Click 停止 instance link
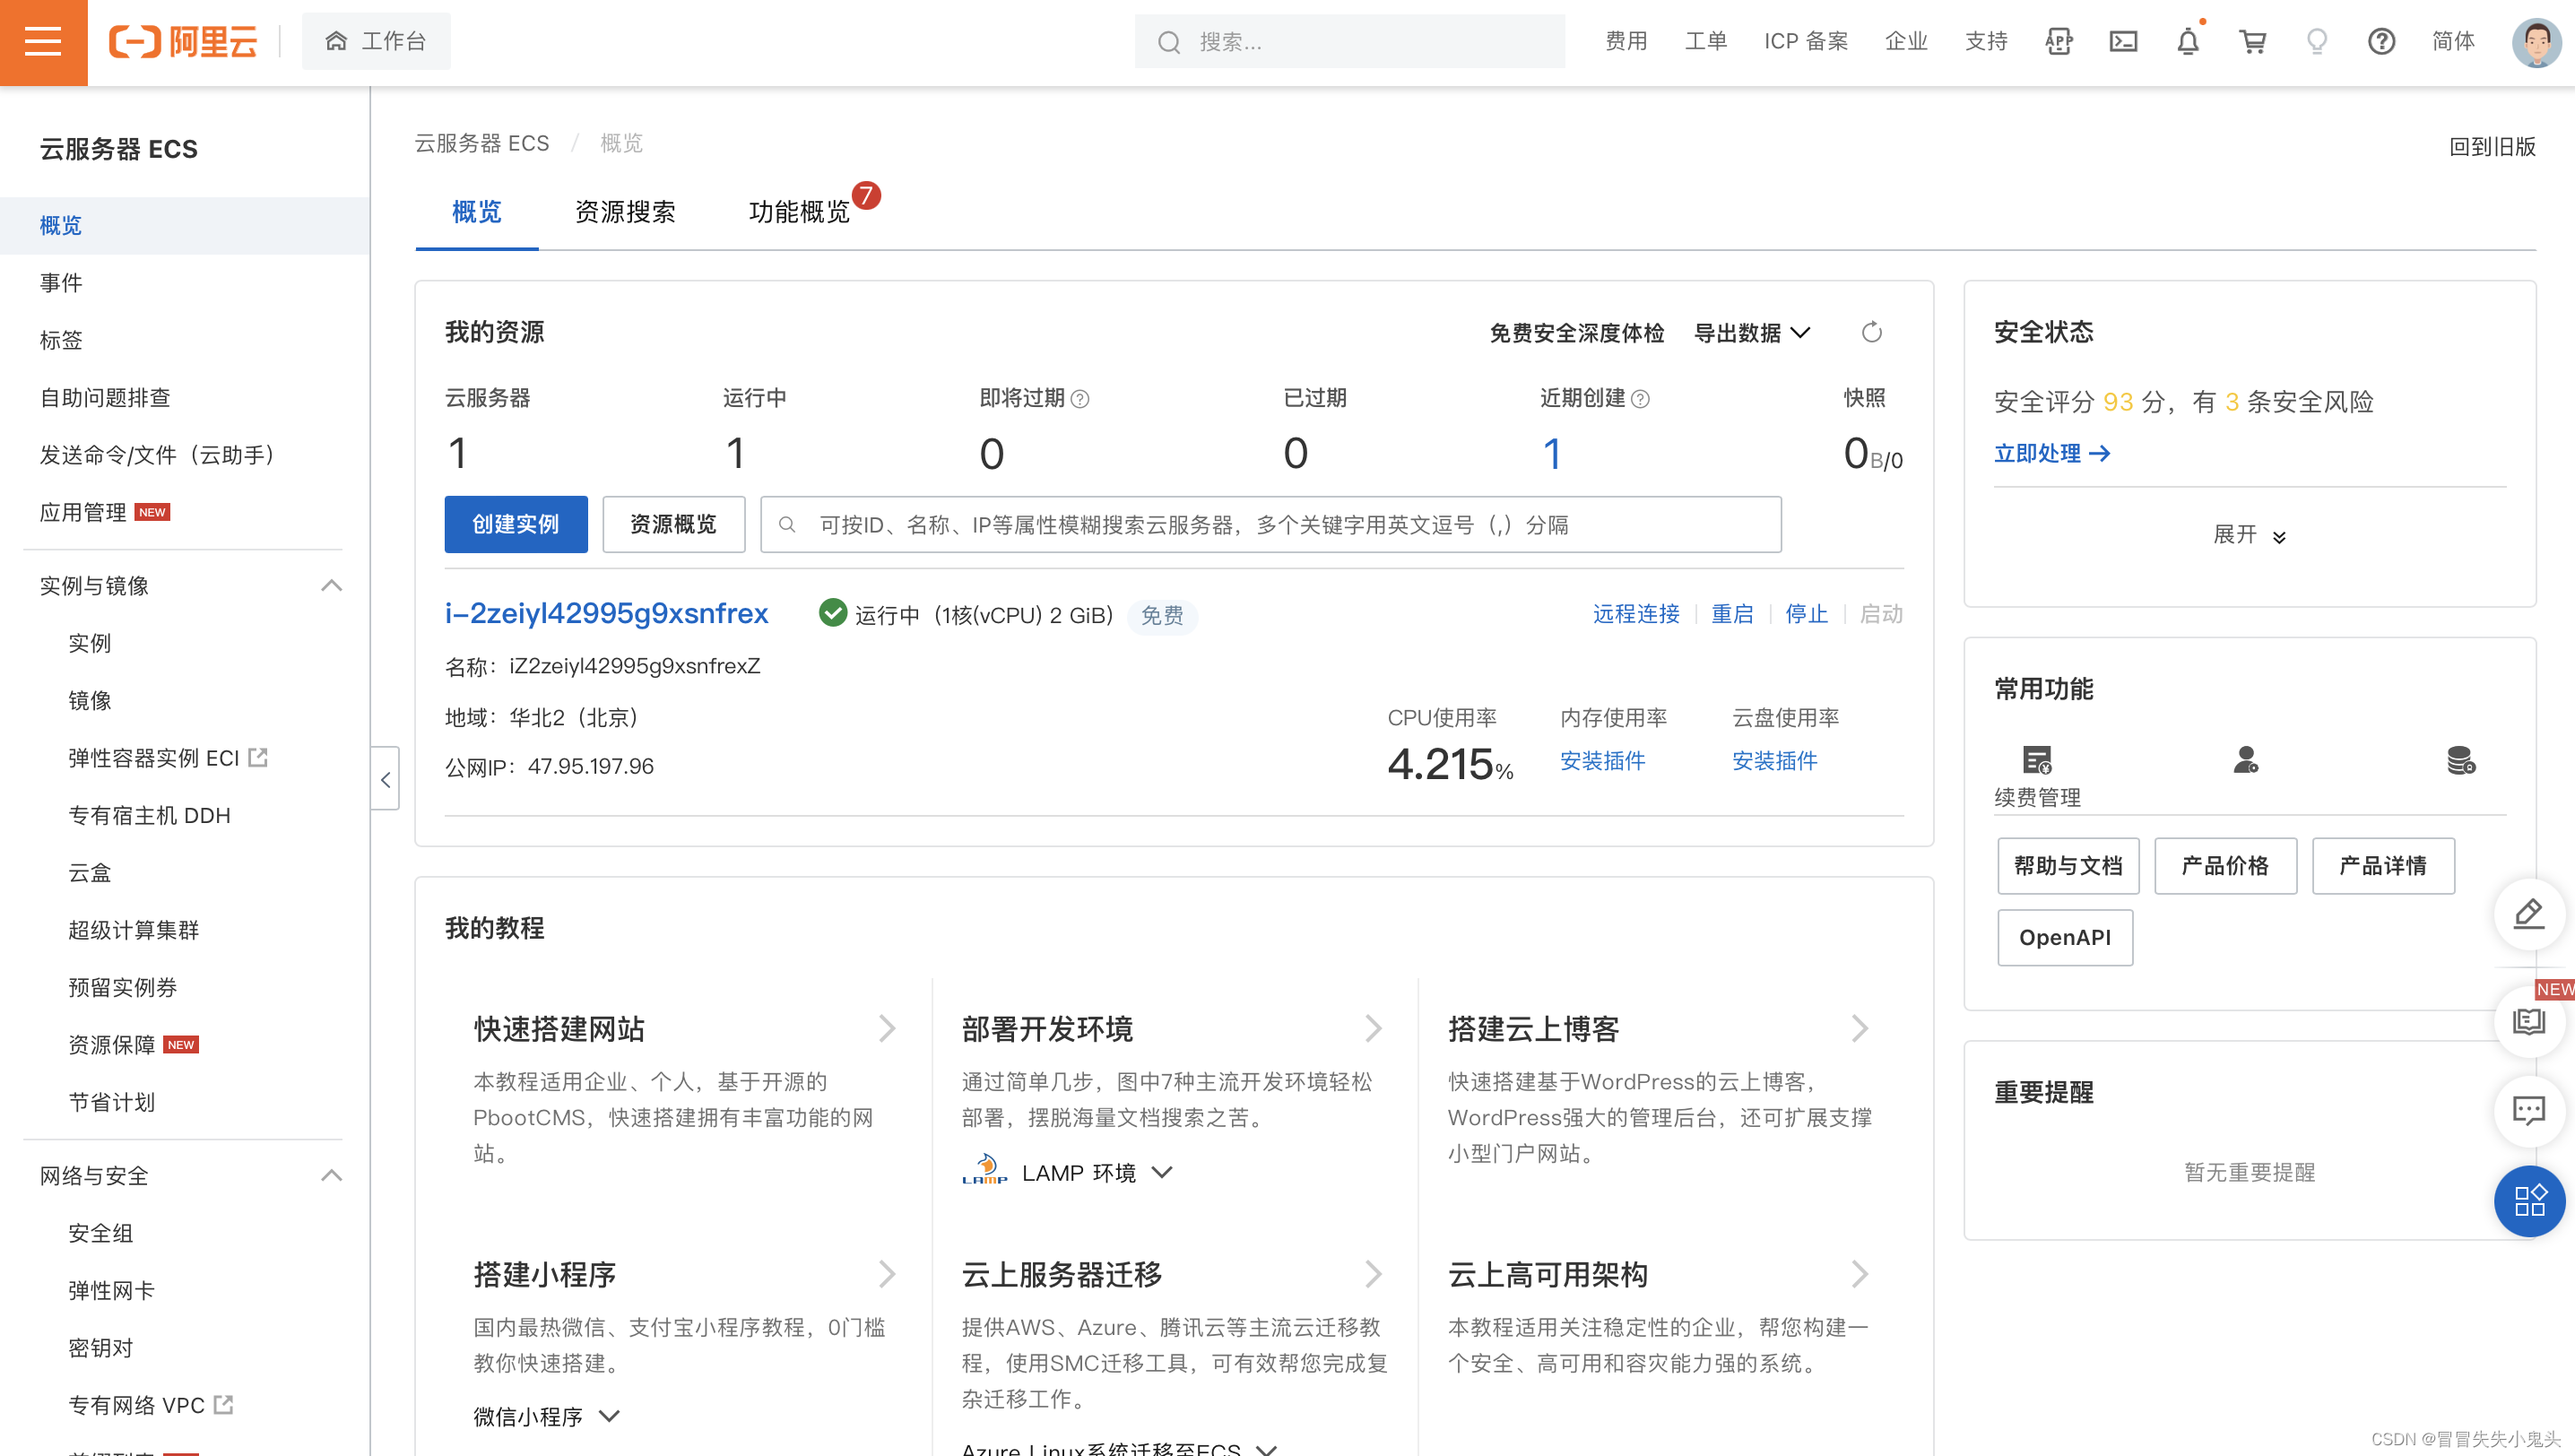 tap(1807, 613)
